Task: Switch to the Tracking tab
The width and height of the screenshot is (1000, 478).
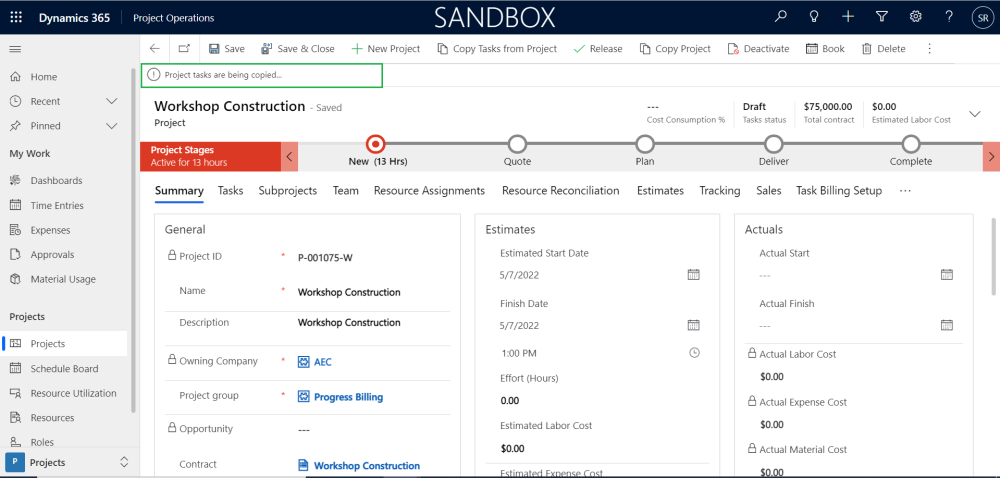Action: tap(720, 191)
